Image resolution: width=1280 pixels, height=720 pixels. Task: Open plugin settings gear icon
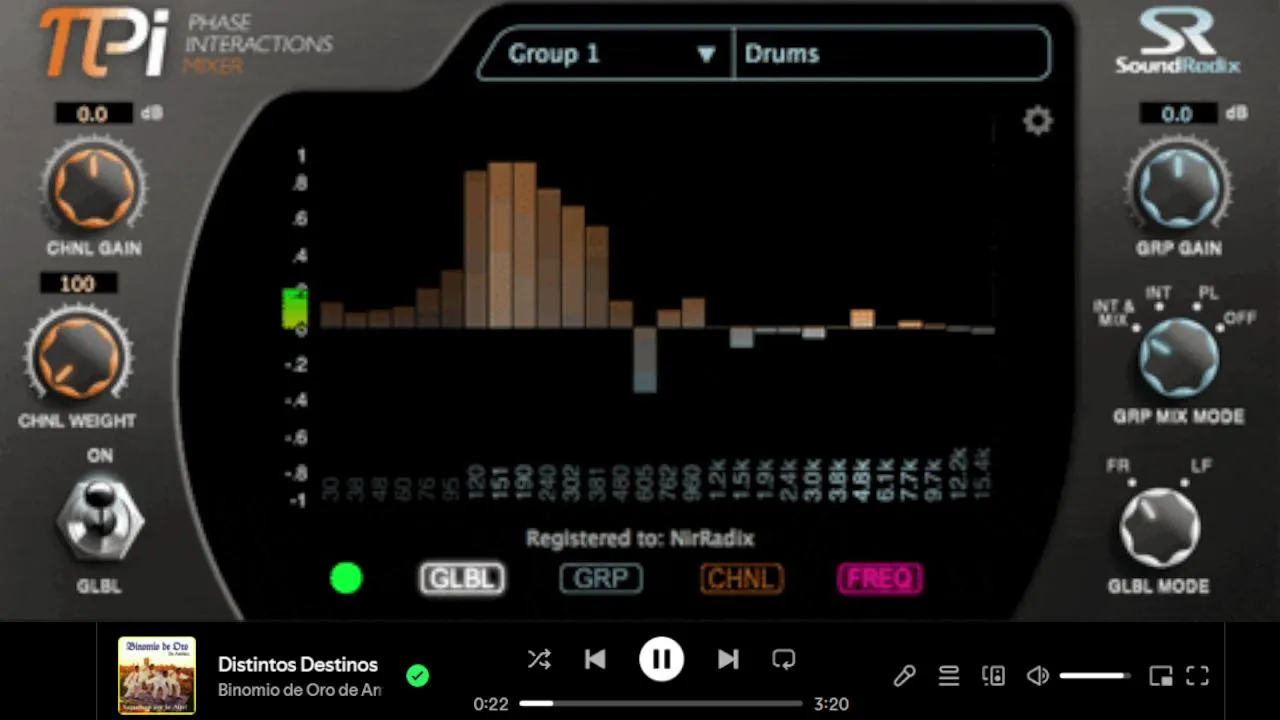(1038, 121)
